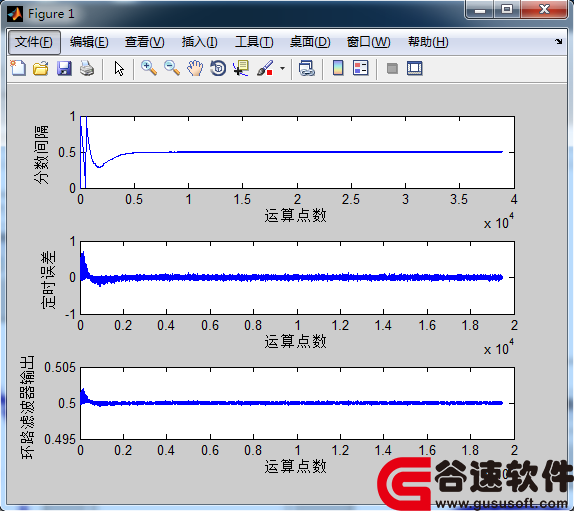
Task: Open the 桌面(D) menu
Action: (x=310, y=42)
